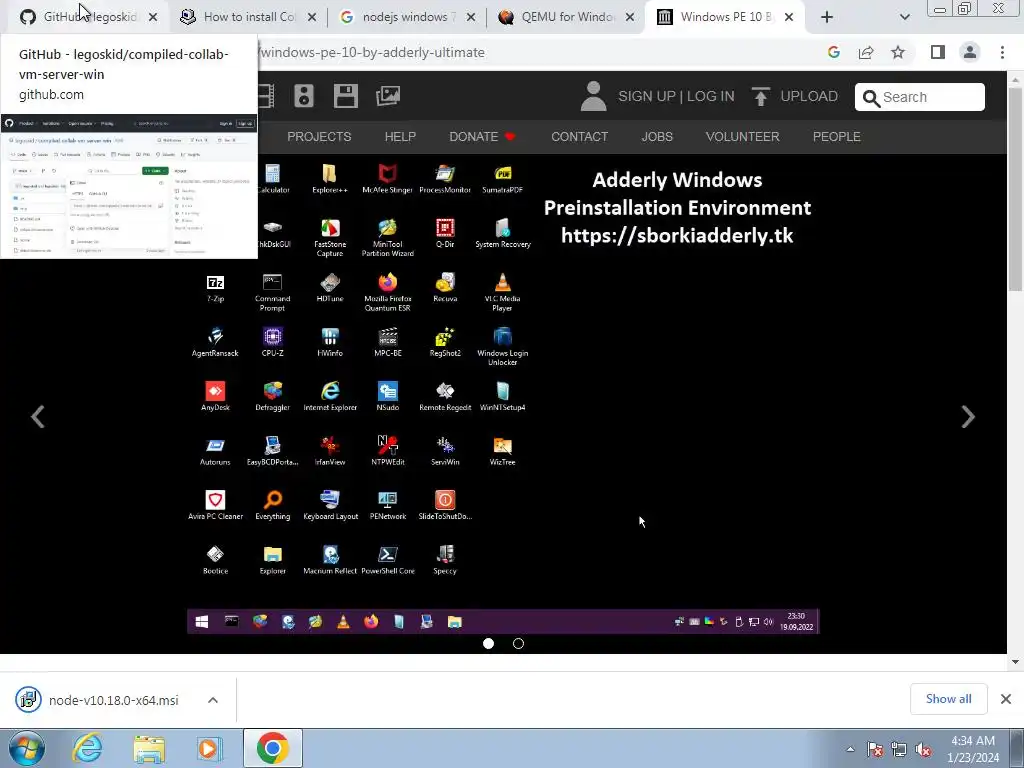Open the Windows Start menu
The height and width of the screenshot is (768, 1024).
(27, 748)
